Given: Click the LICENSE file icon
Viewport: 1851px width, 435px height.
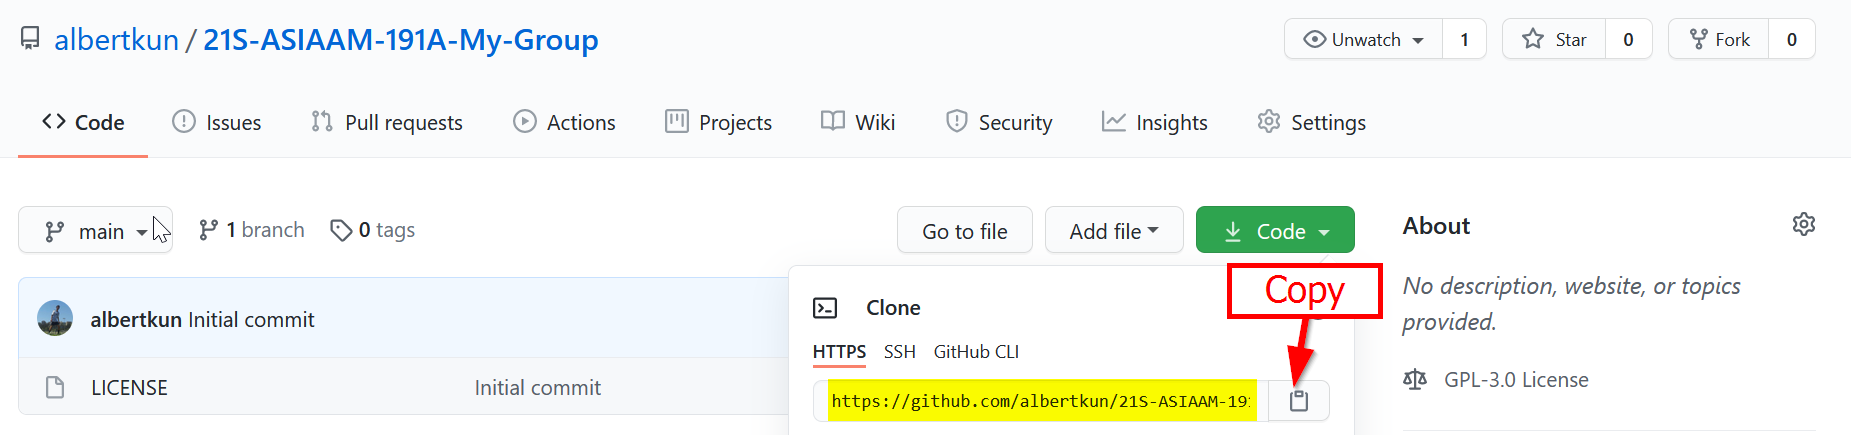Looking at the screenshot, I should click(x=55, y=387).
